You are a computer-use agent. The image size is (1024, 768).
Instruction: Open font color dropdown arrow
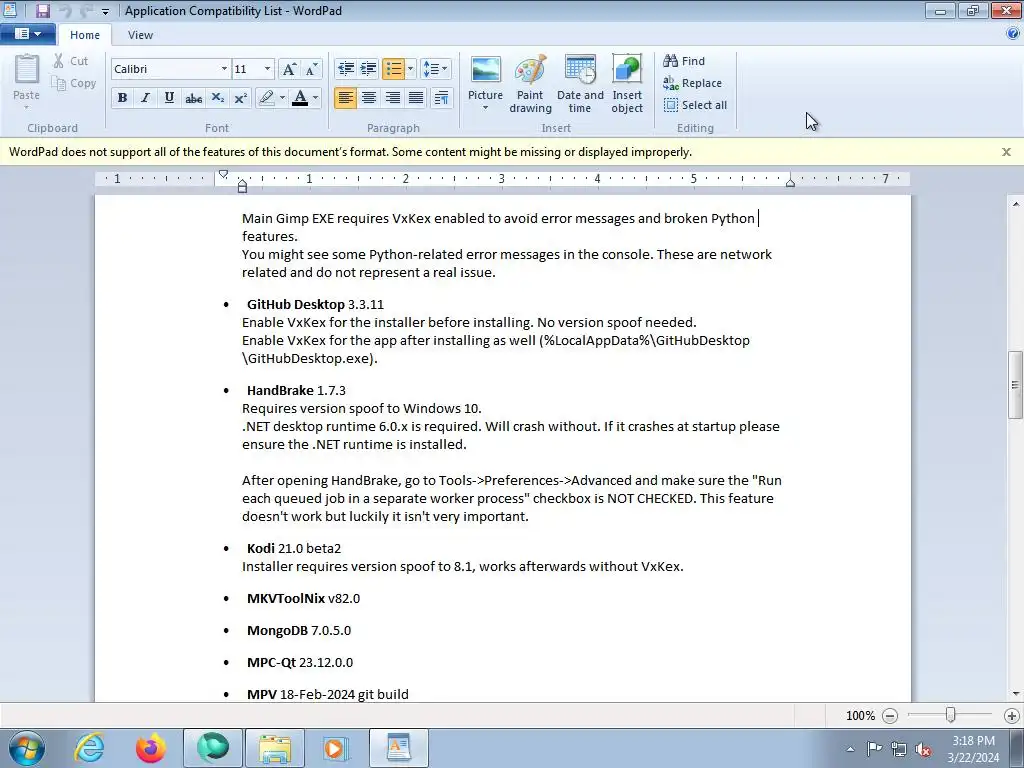tap(315, 98)
